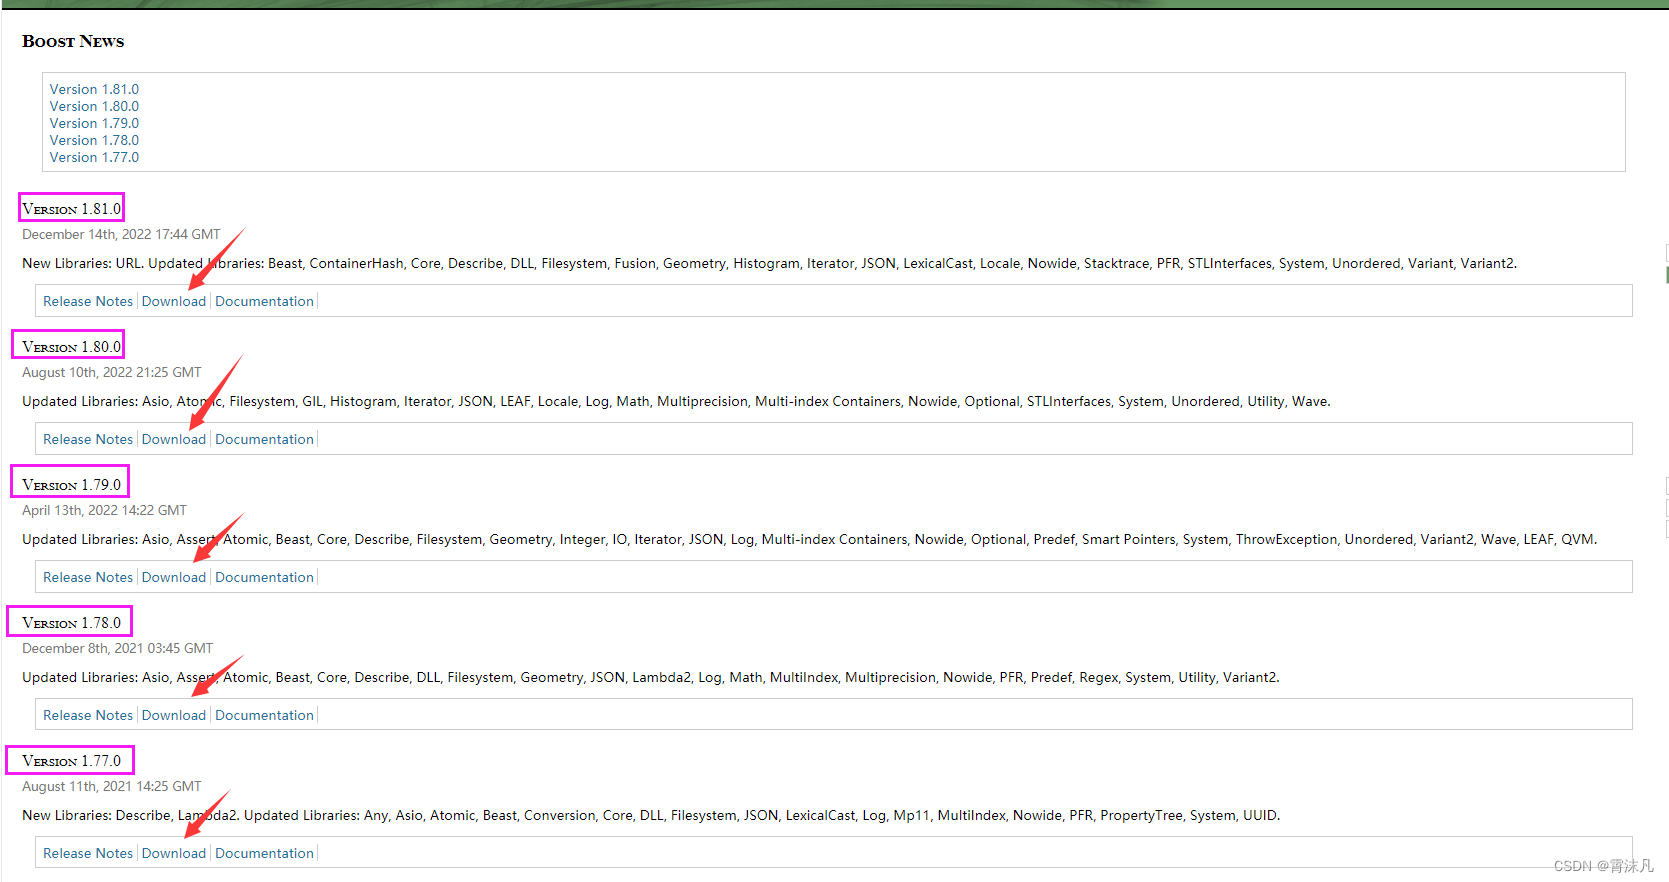Image resolution: width=1669 pixels, height=882 pixels.
Task: Click the Version 1.78.0 section heading
Action: [x=72, y=623]
